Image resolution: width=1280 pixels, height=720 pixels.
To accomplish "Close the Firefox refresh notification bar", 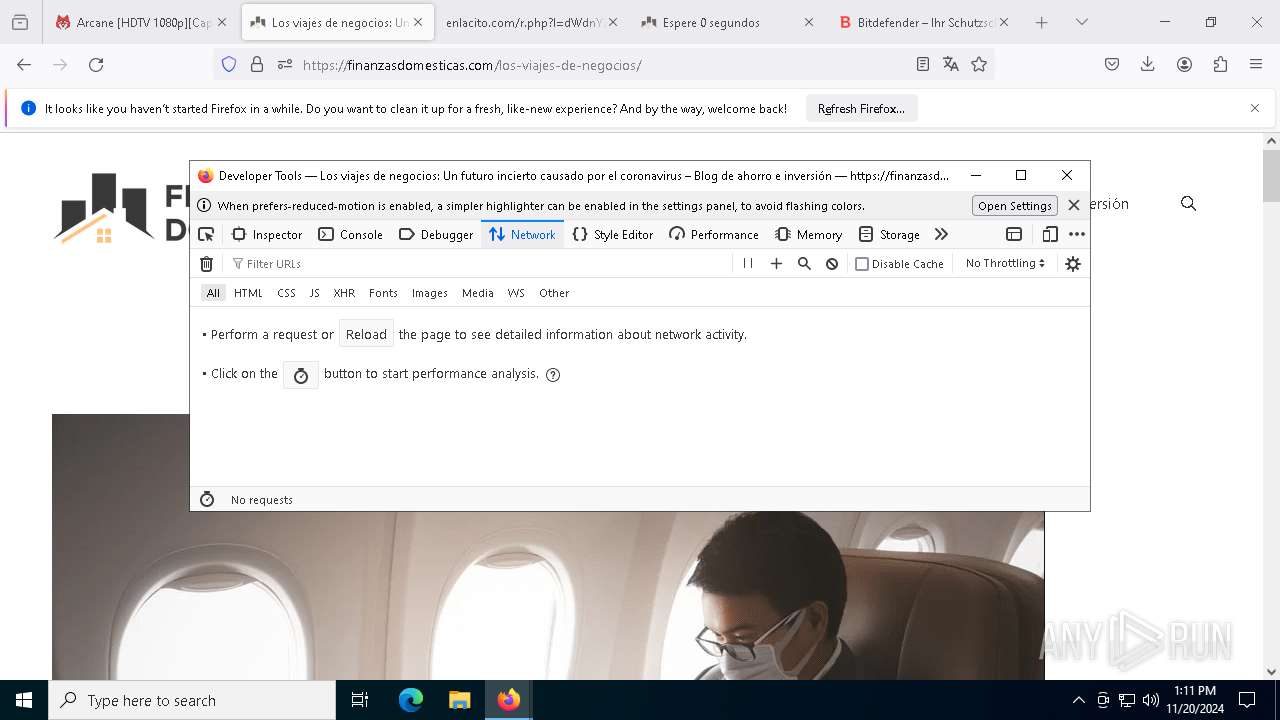I will tap(1255, 108).
